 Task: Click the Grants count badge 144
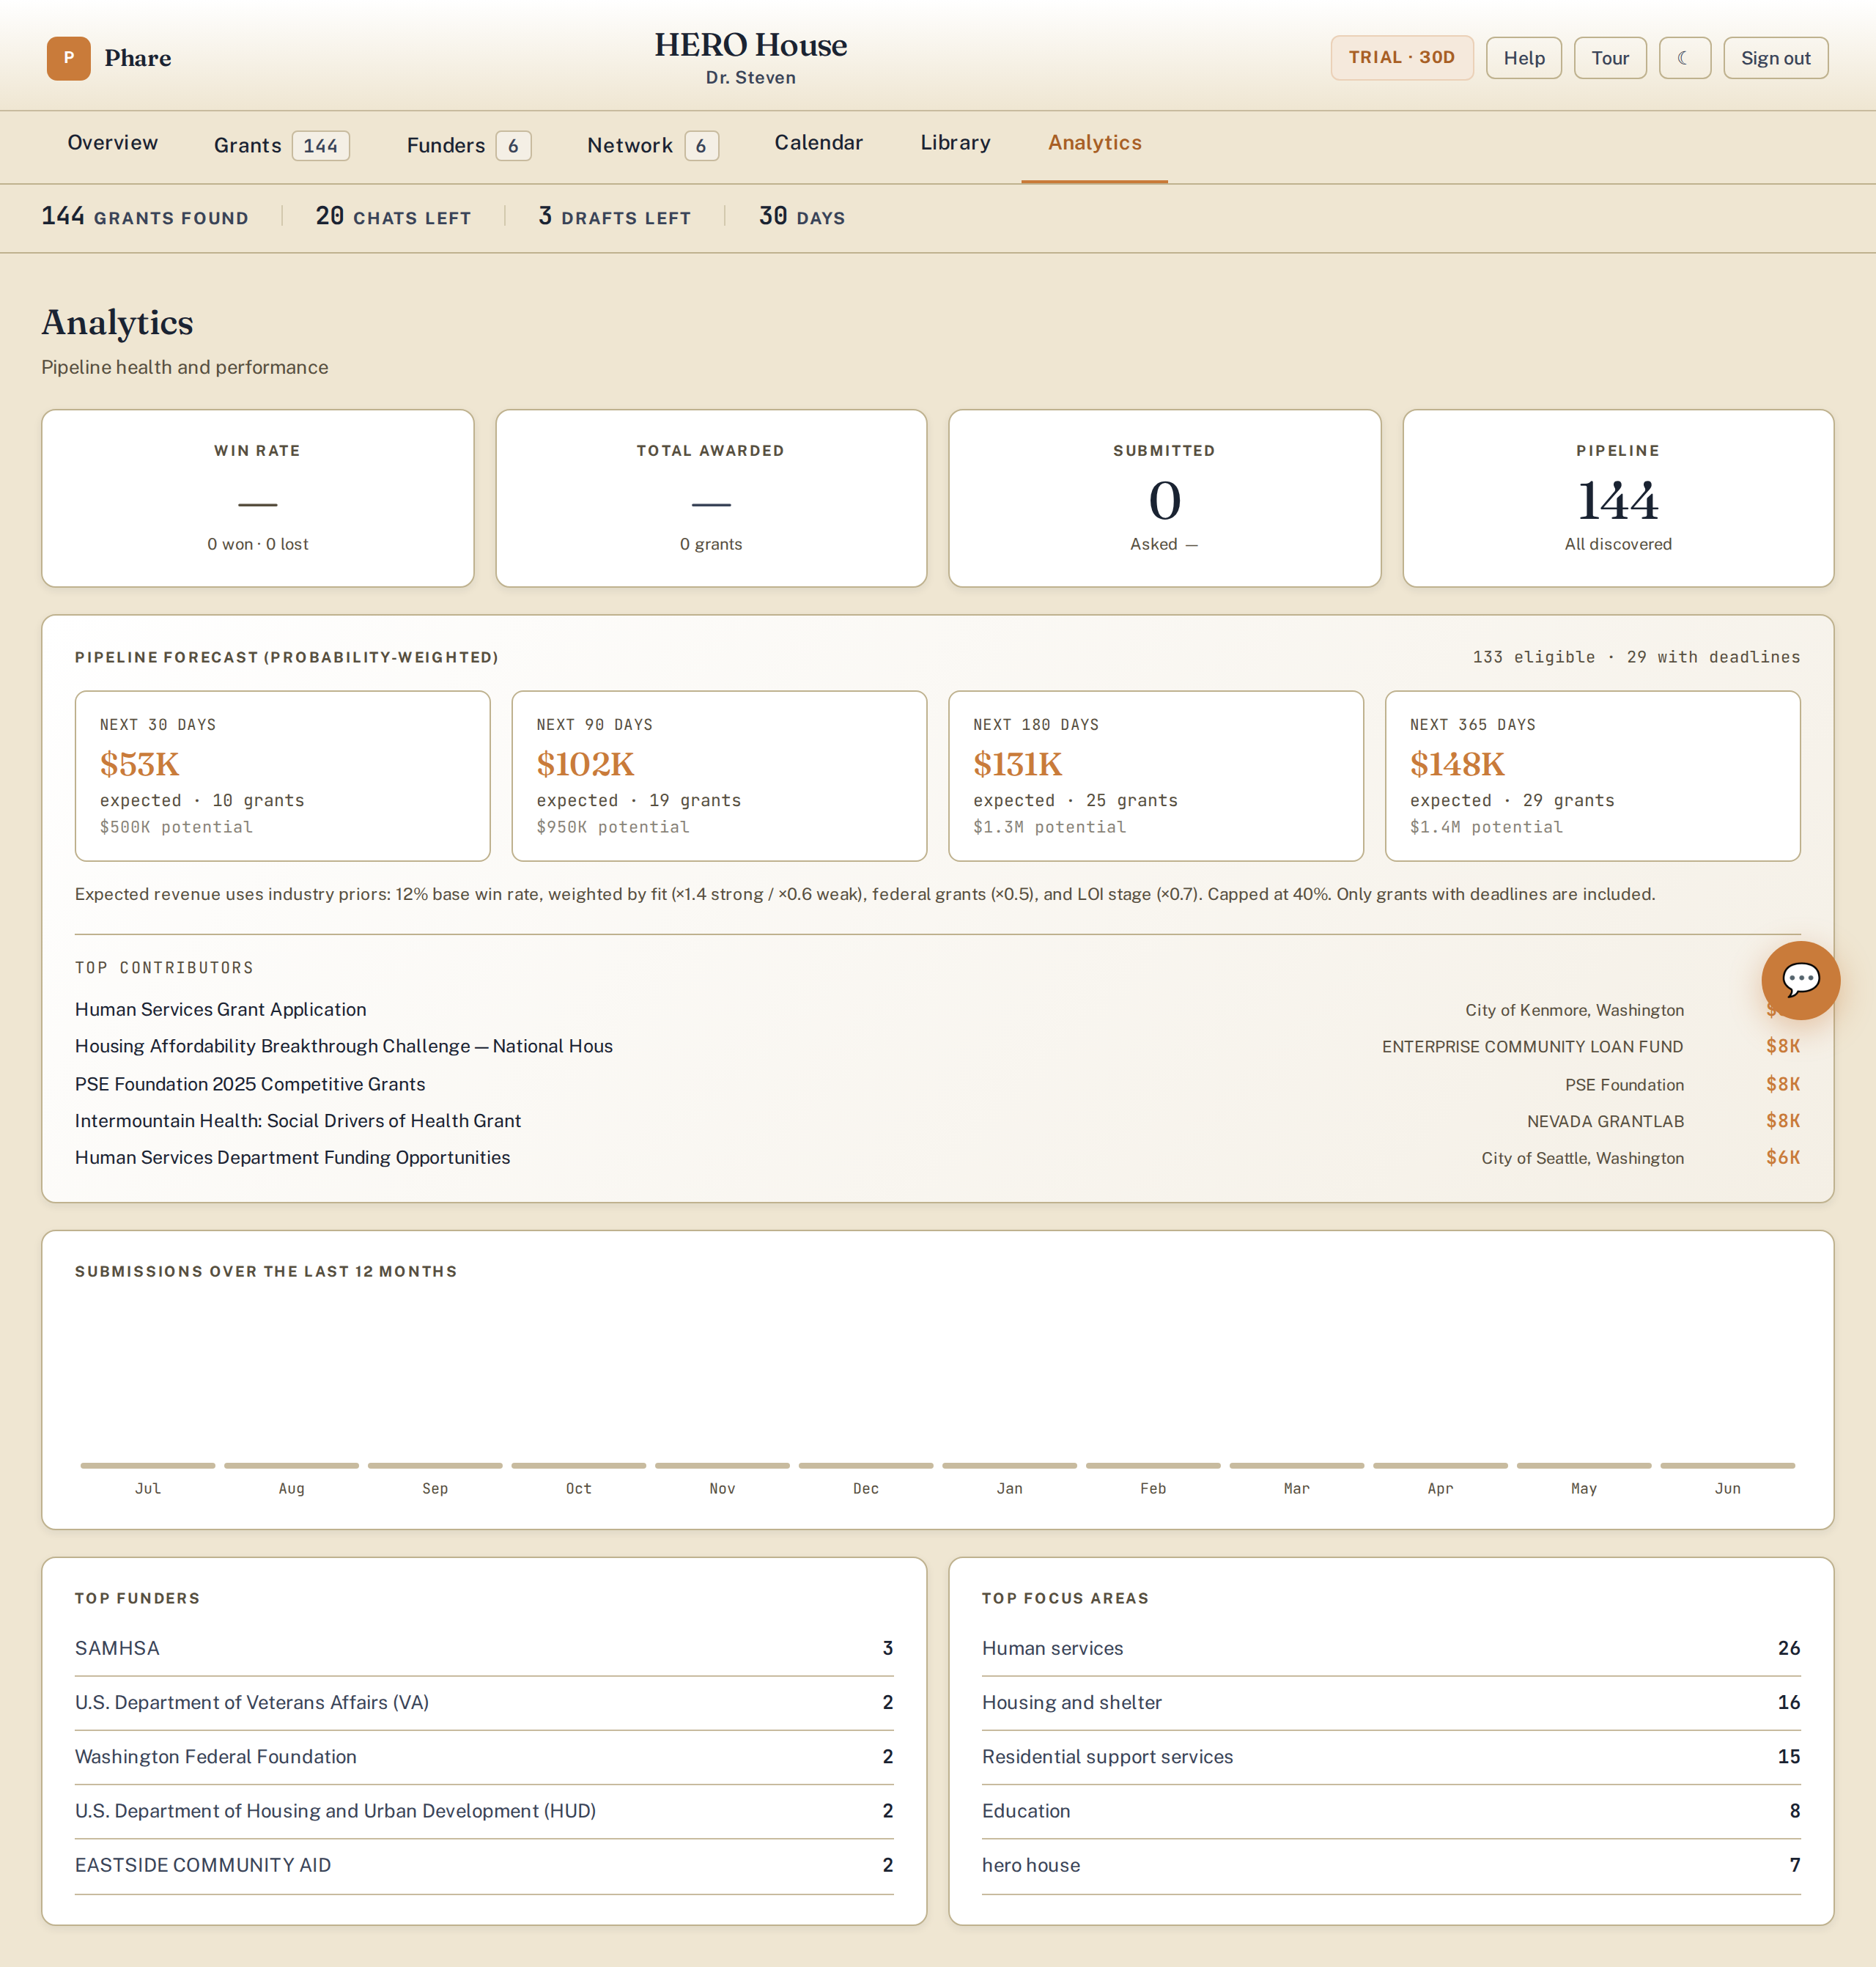click(x=320, y=146)
